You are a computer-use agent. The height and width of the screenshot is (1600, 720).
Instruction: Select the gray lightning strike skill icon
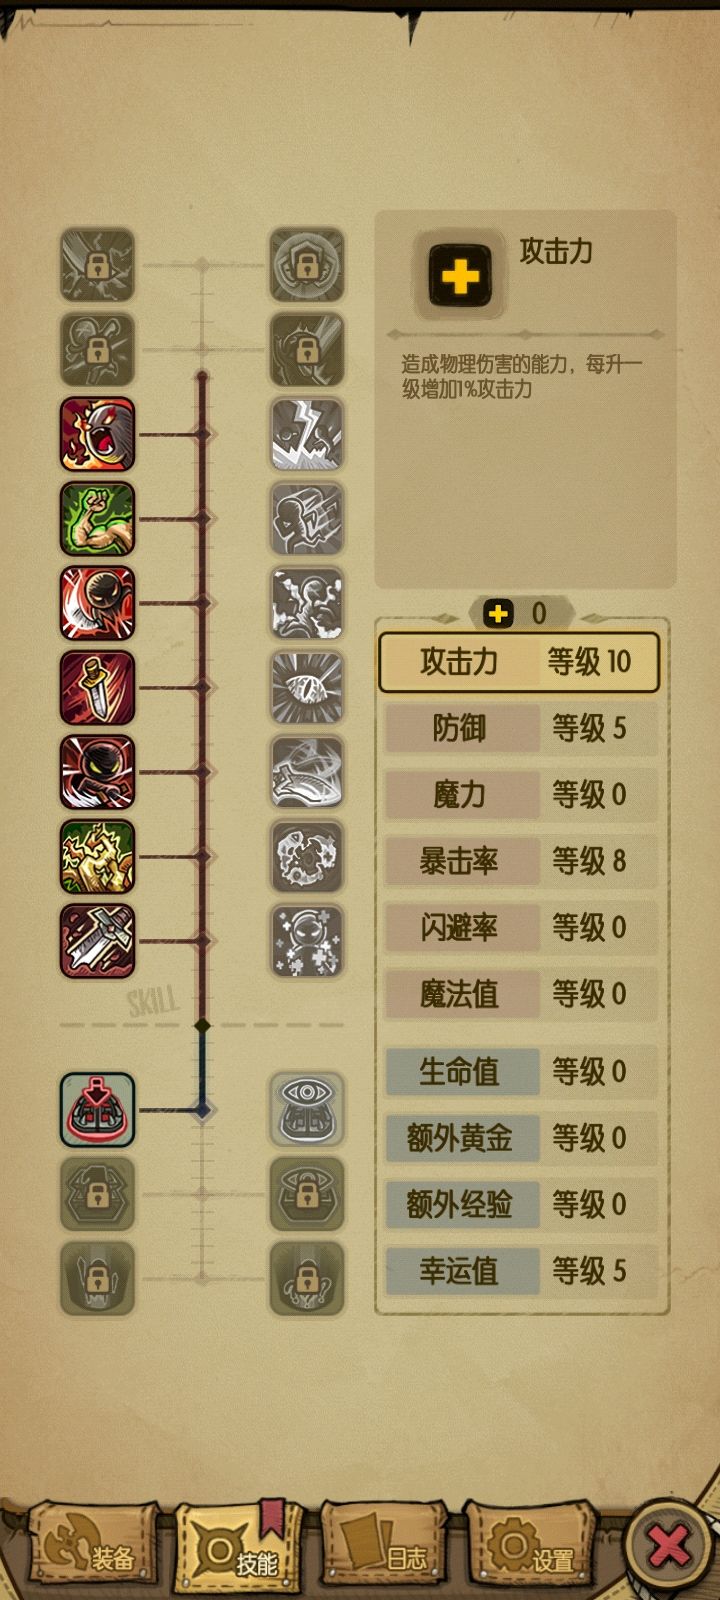pos(307,434)
